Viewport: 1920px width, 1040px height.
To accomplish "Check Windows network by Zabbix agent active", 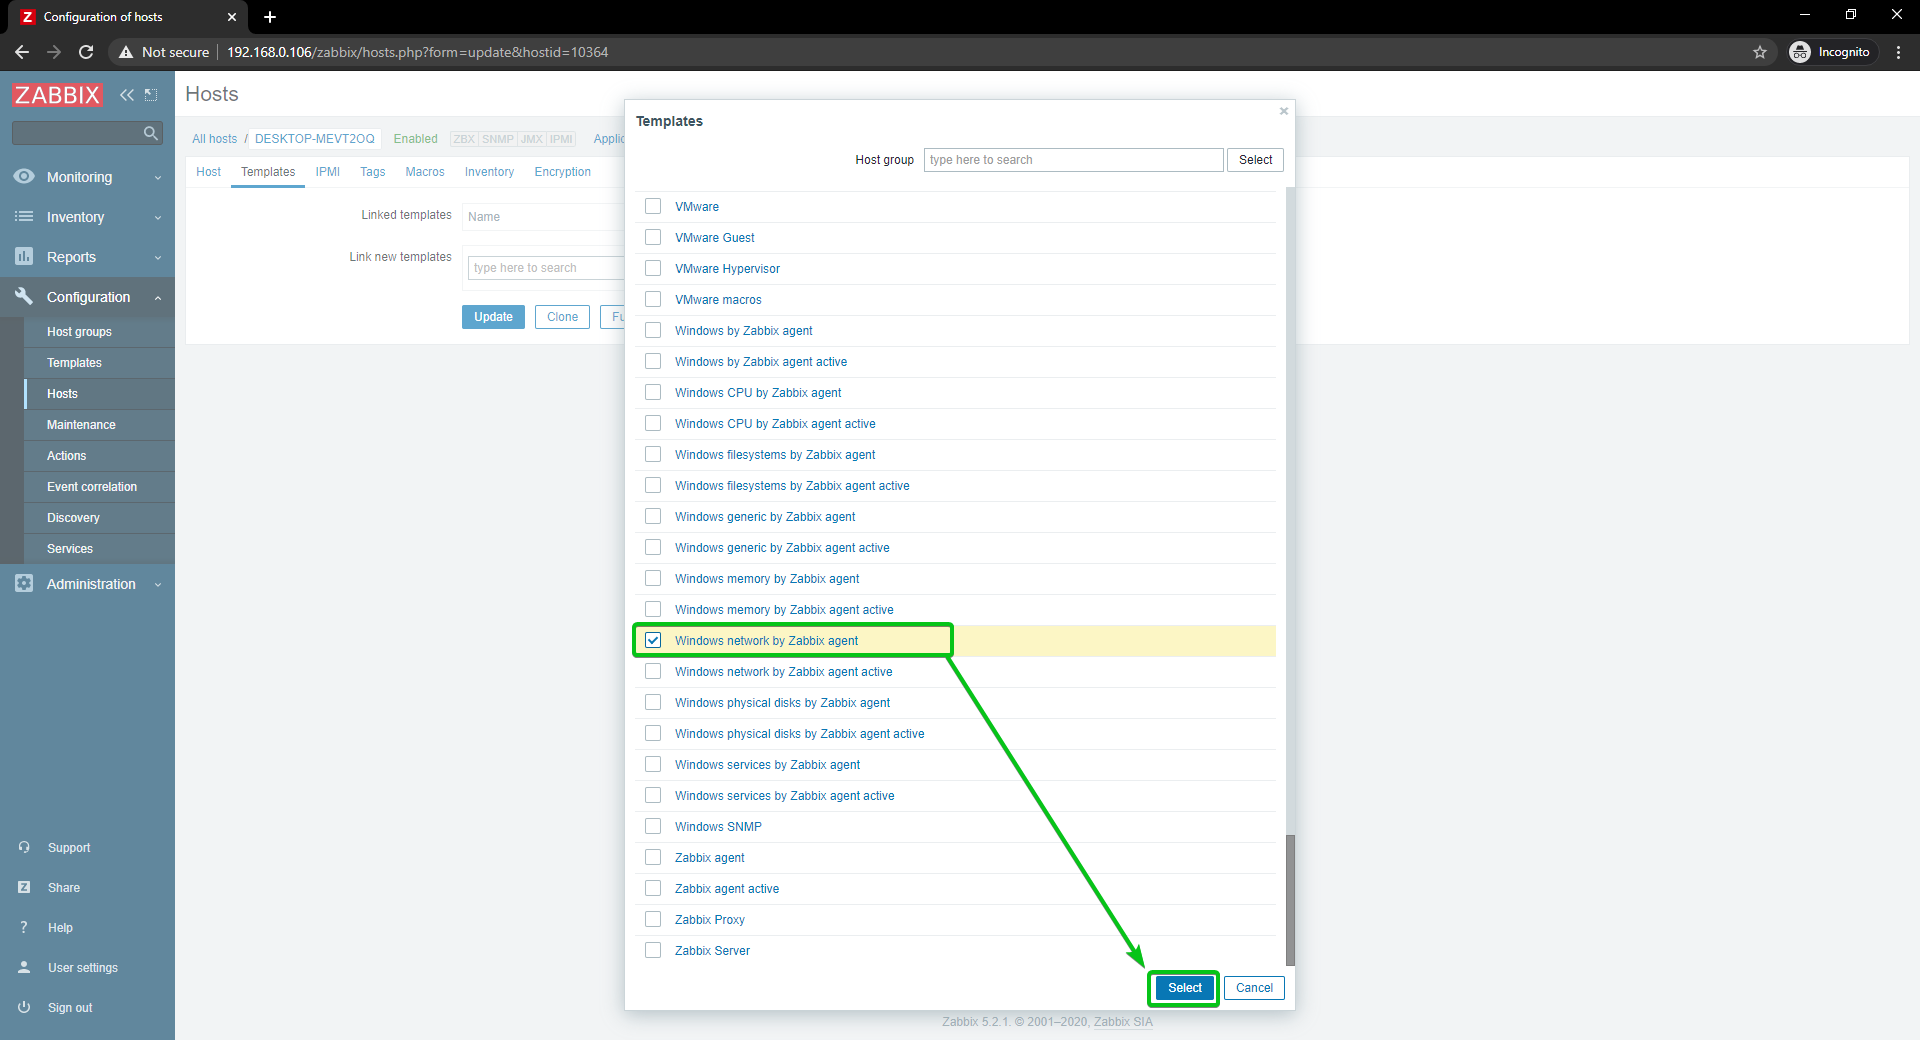I will point(653,671).
